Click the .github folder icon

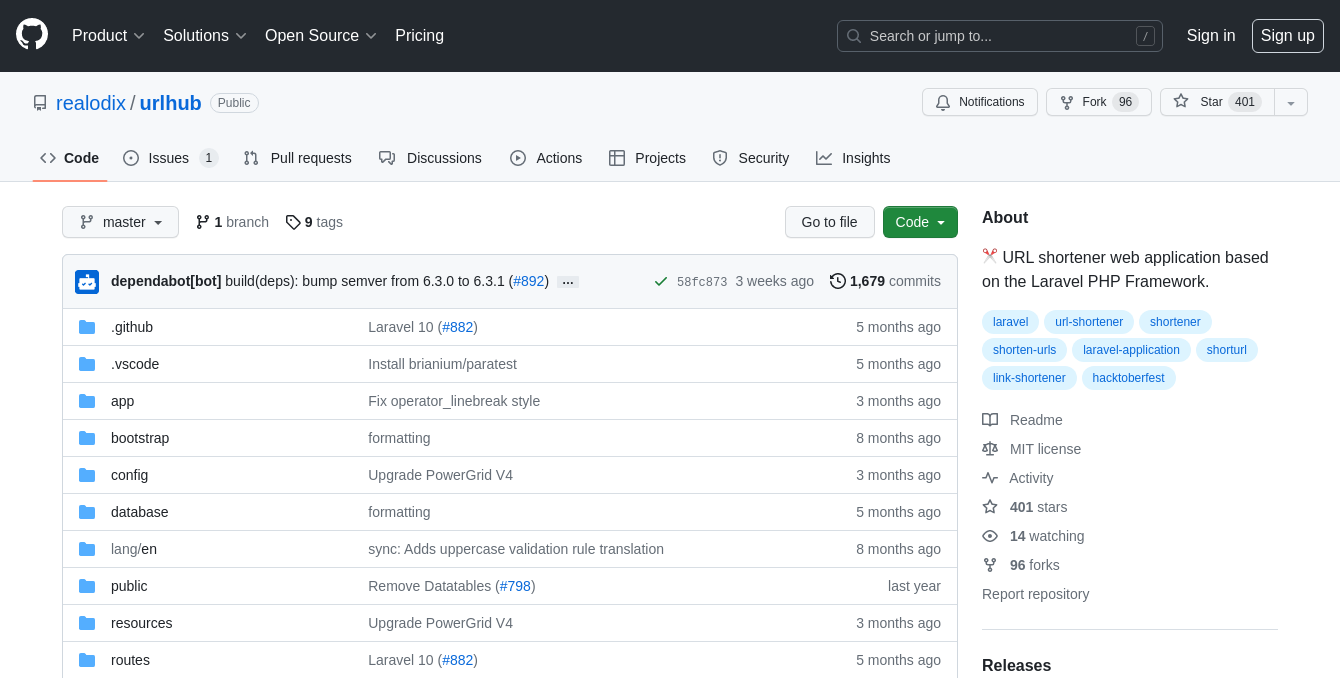[87, 327]
